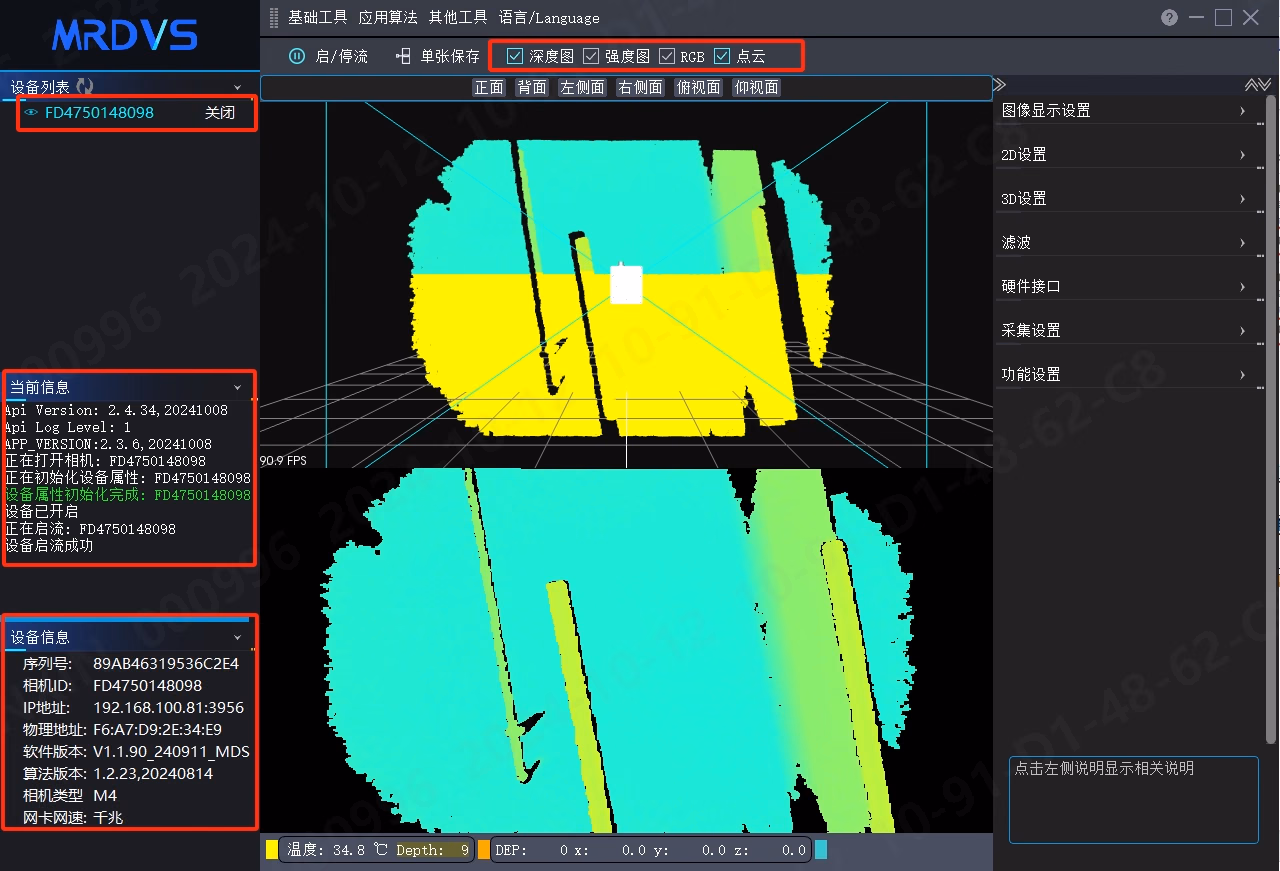
Task: Click 关闭 to close the device
Action: tap(220, 113)
